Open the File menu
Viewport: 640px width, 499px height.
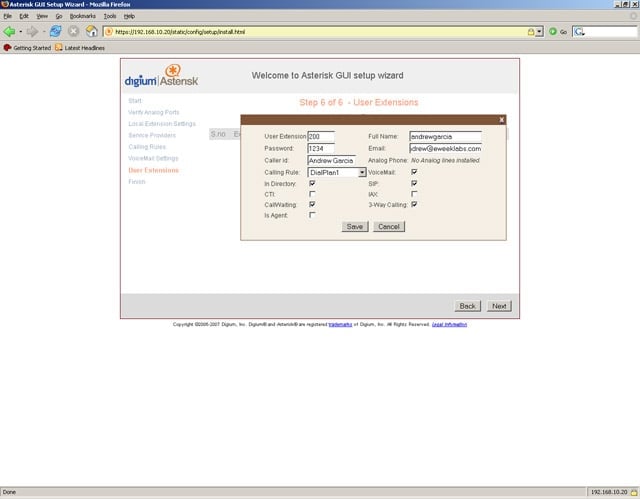(8, 16)
